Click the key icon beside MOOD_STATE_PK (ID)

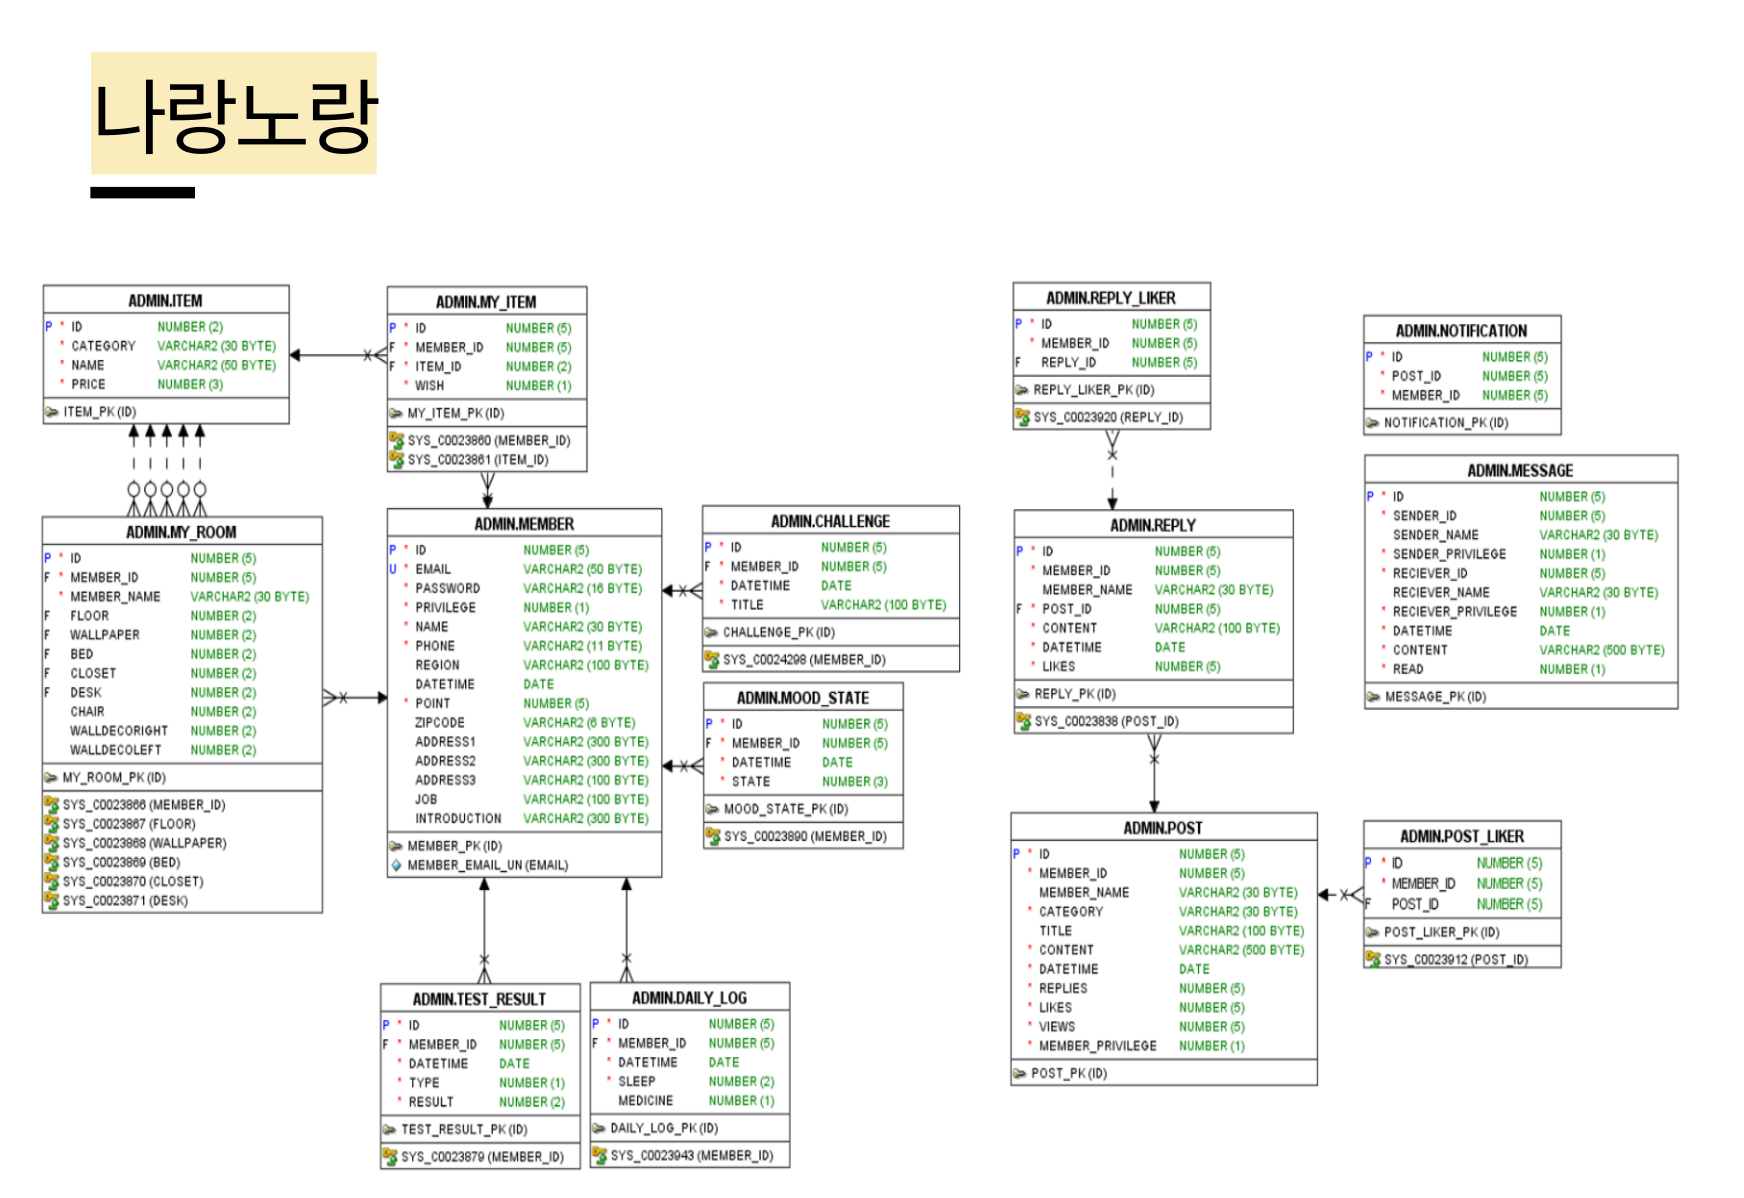713,809
